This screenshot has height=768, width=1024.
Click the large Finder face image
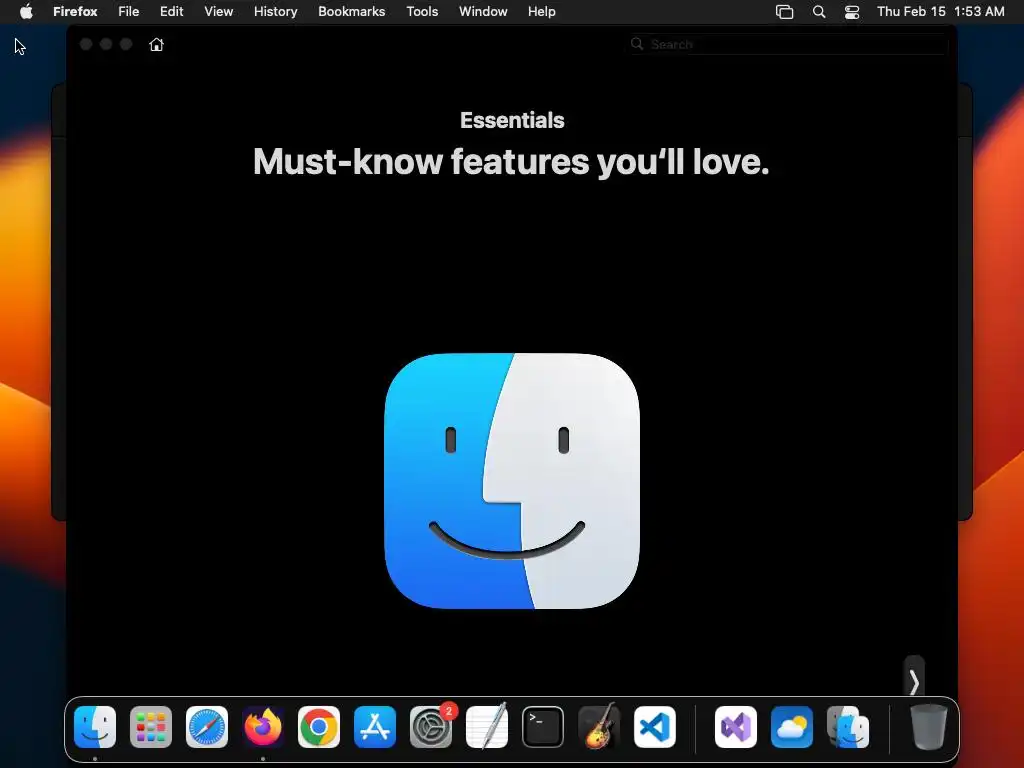coord(512,481)
